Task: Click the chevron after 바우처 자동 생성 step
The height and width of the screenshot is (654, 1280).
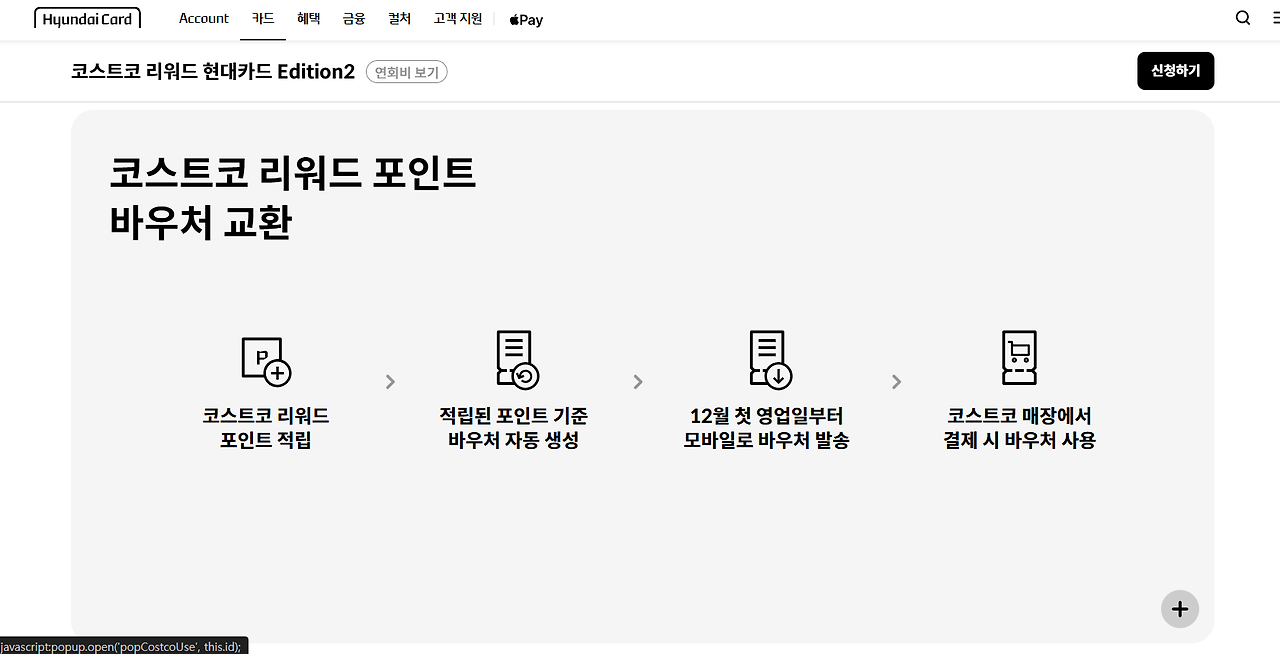Action: tap(638, 381)
